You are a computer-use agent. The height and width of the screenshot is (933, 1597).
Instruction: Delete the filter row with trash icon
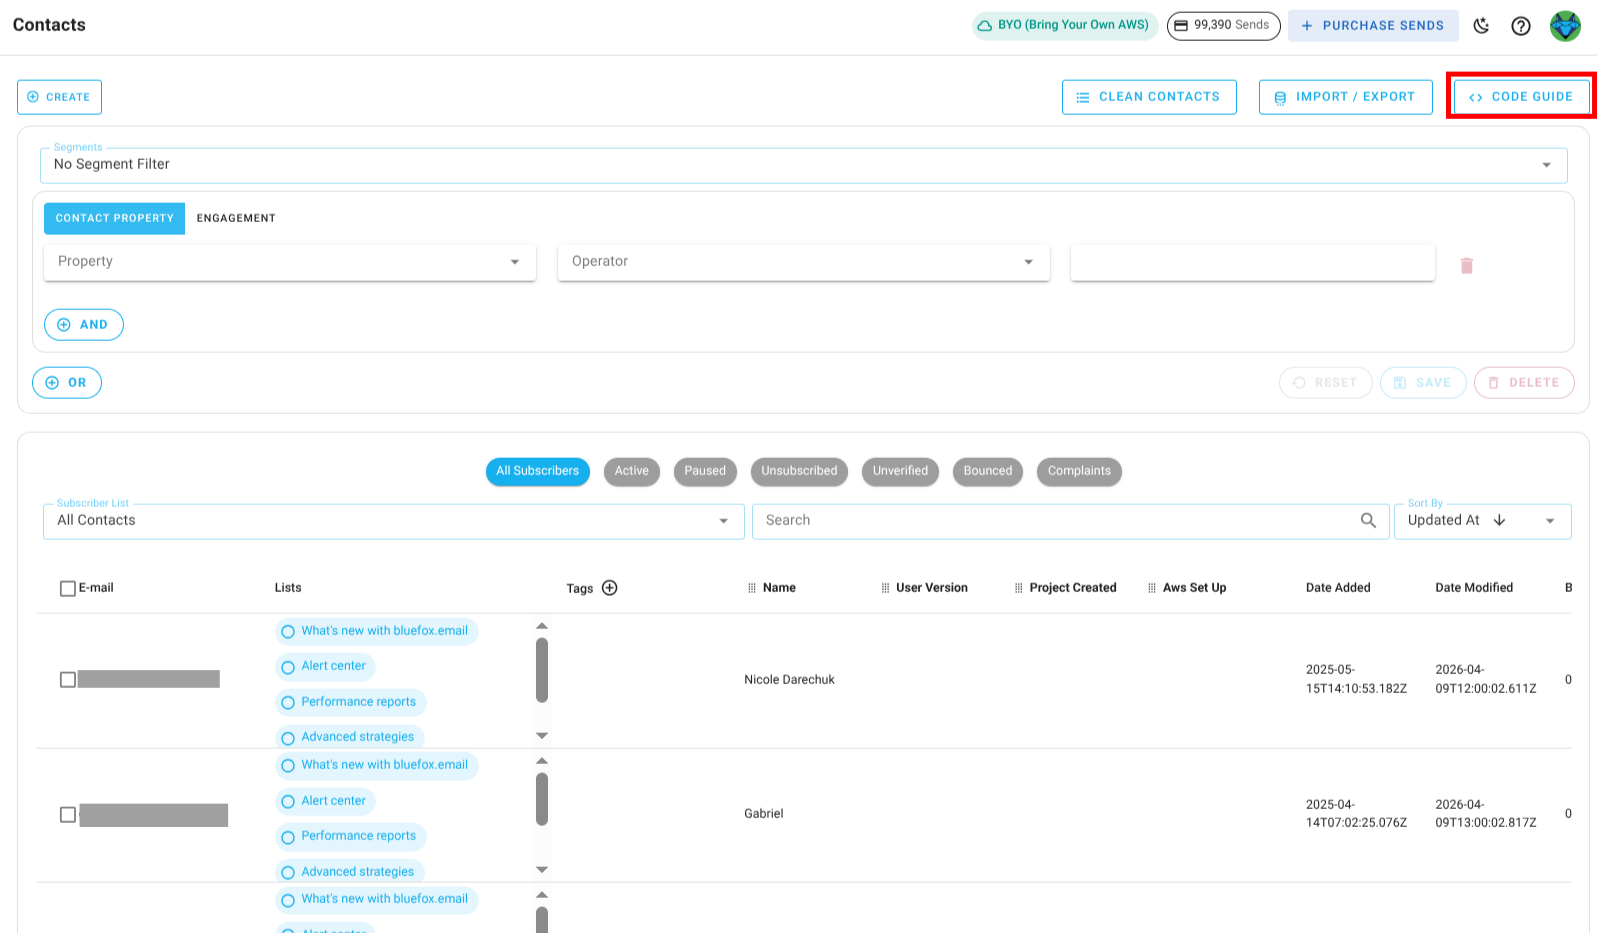[1467, 265]
